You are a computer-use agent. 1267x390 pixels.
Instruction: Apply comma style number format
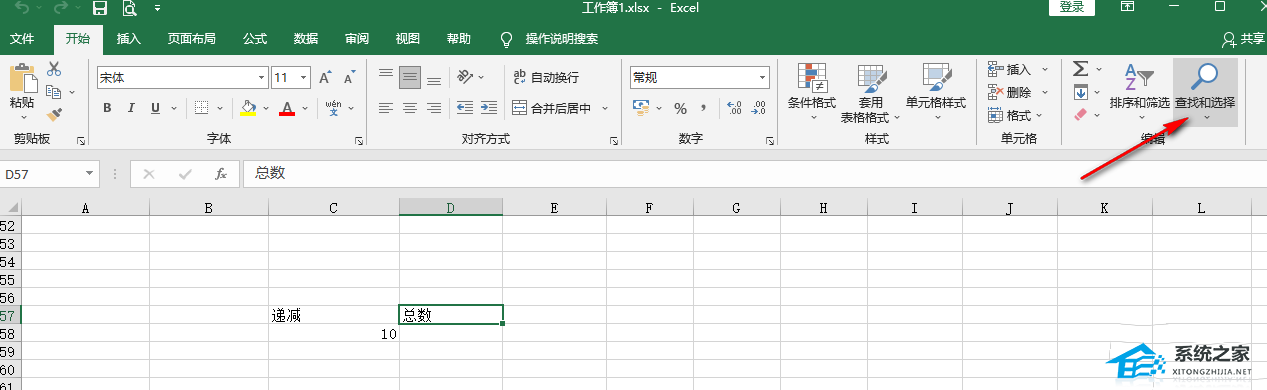704,108
